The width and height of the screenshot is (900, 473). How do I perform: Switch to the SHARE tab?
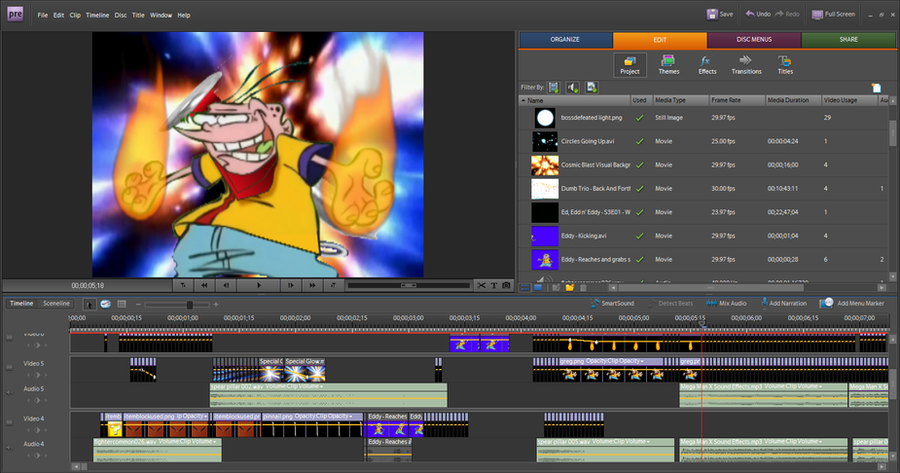click(848, 40)
